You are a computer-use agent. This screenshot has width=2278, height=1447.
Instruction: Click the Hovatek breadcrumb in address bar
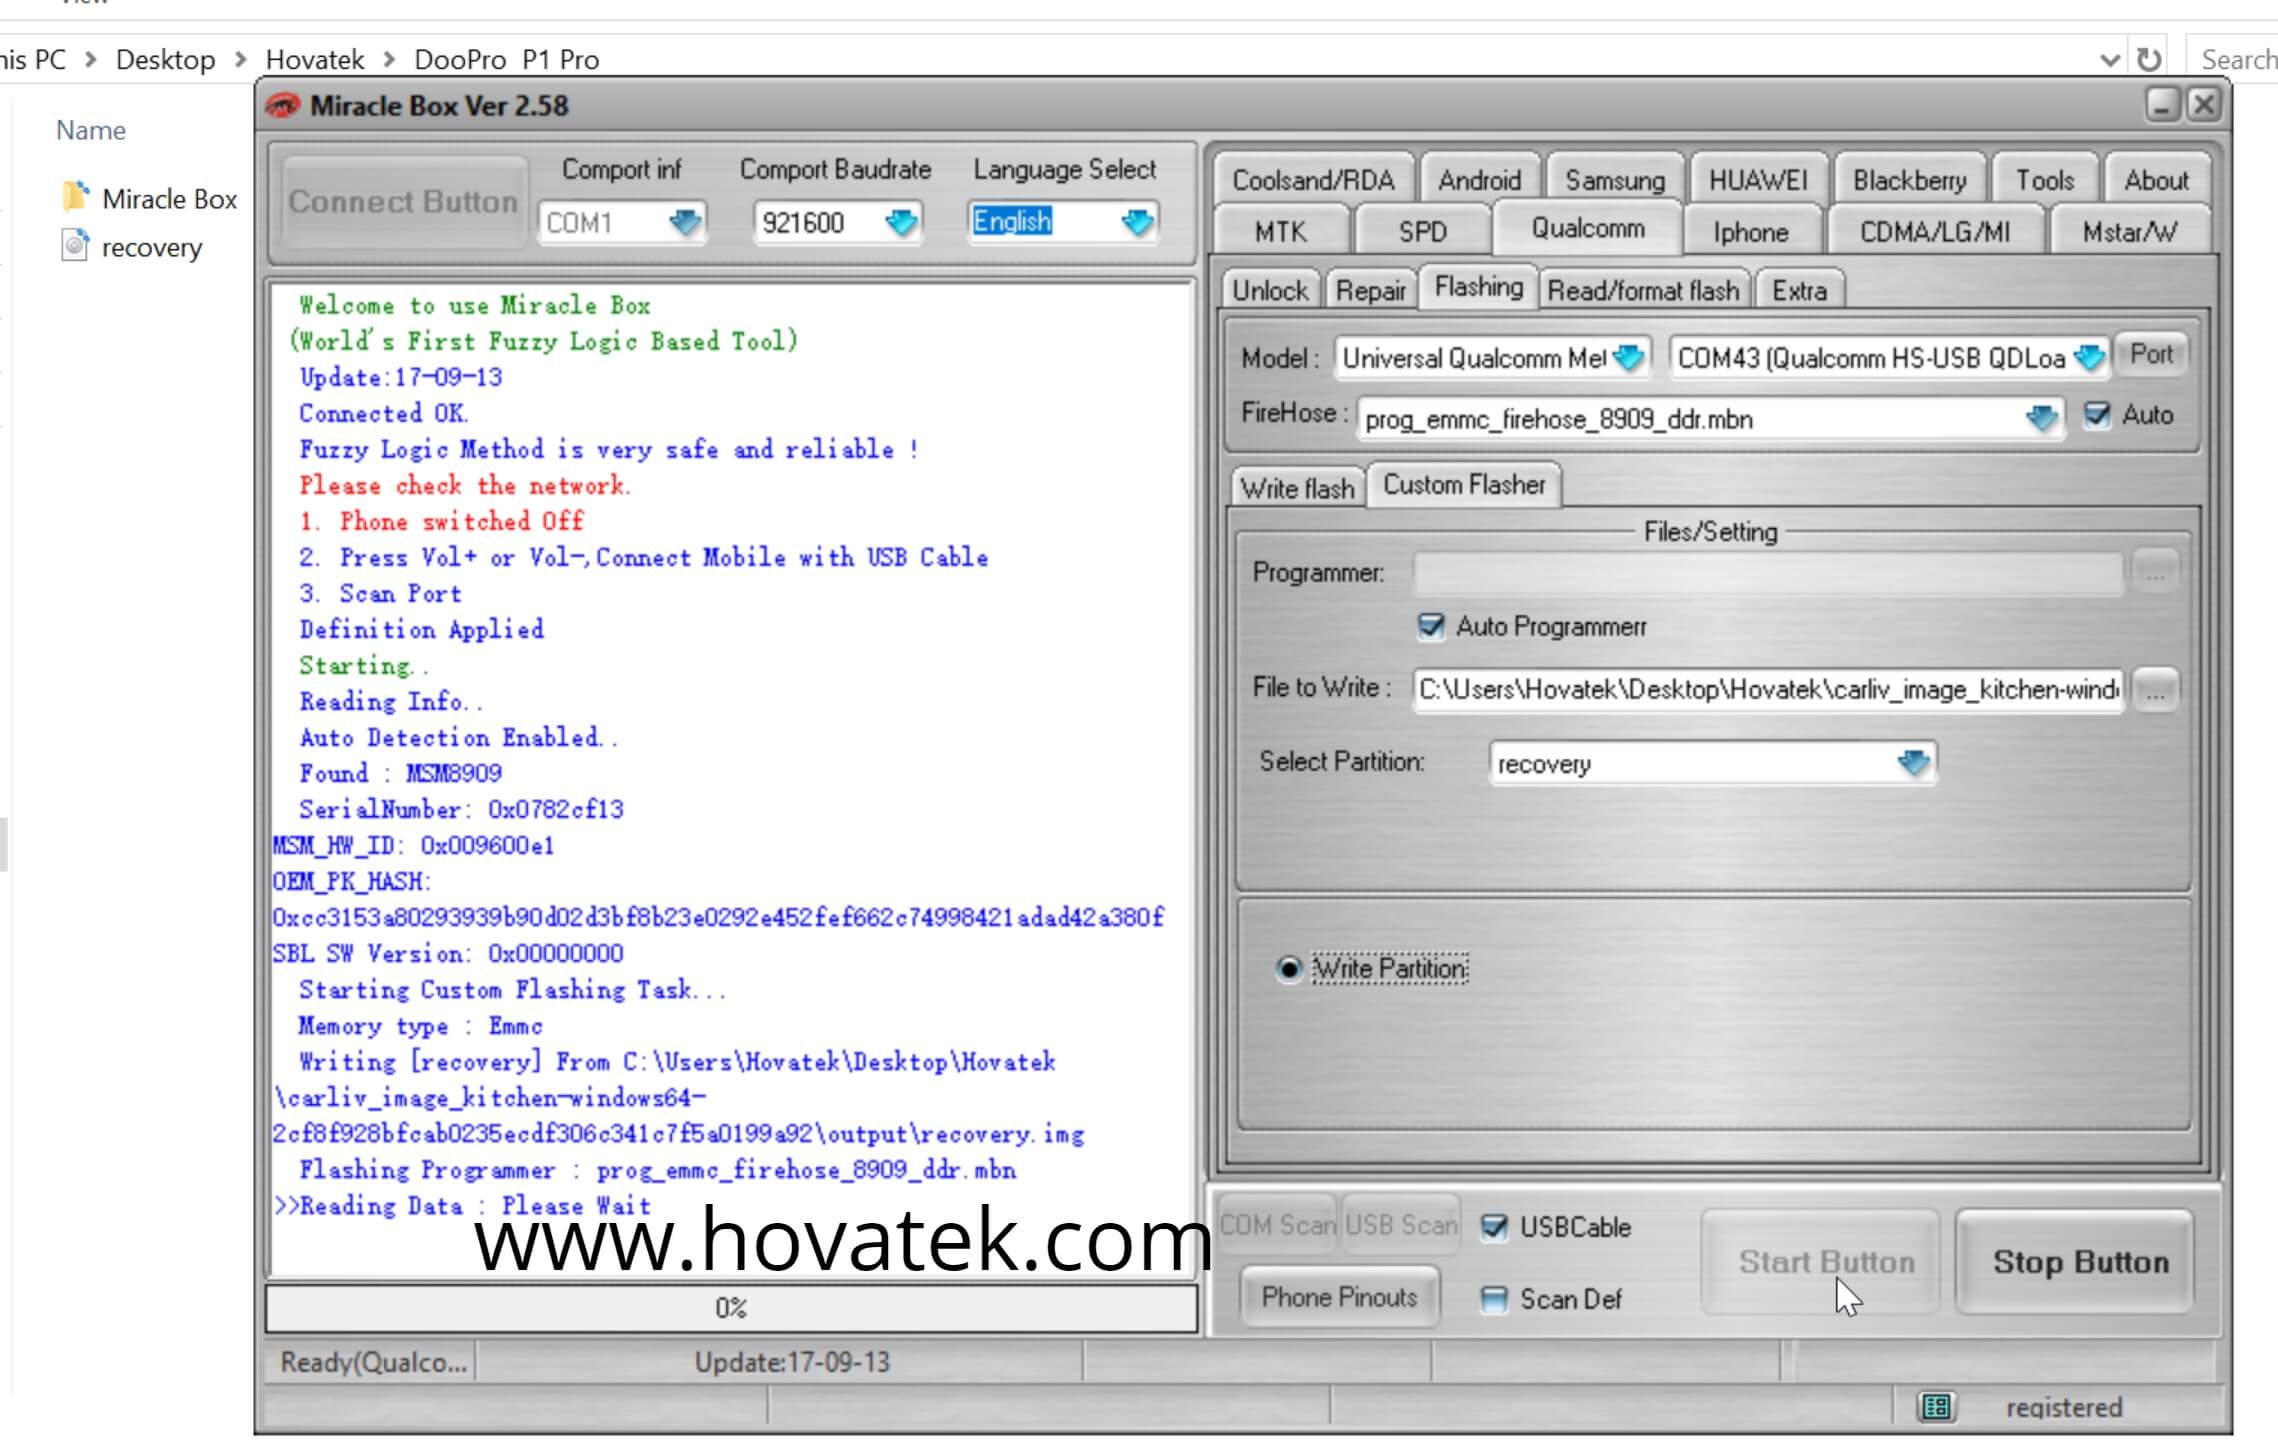(314, 59)
